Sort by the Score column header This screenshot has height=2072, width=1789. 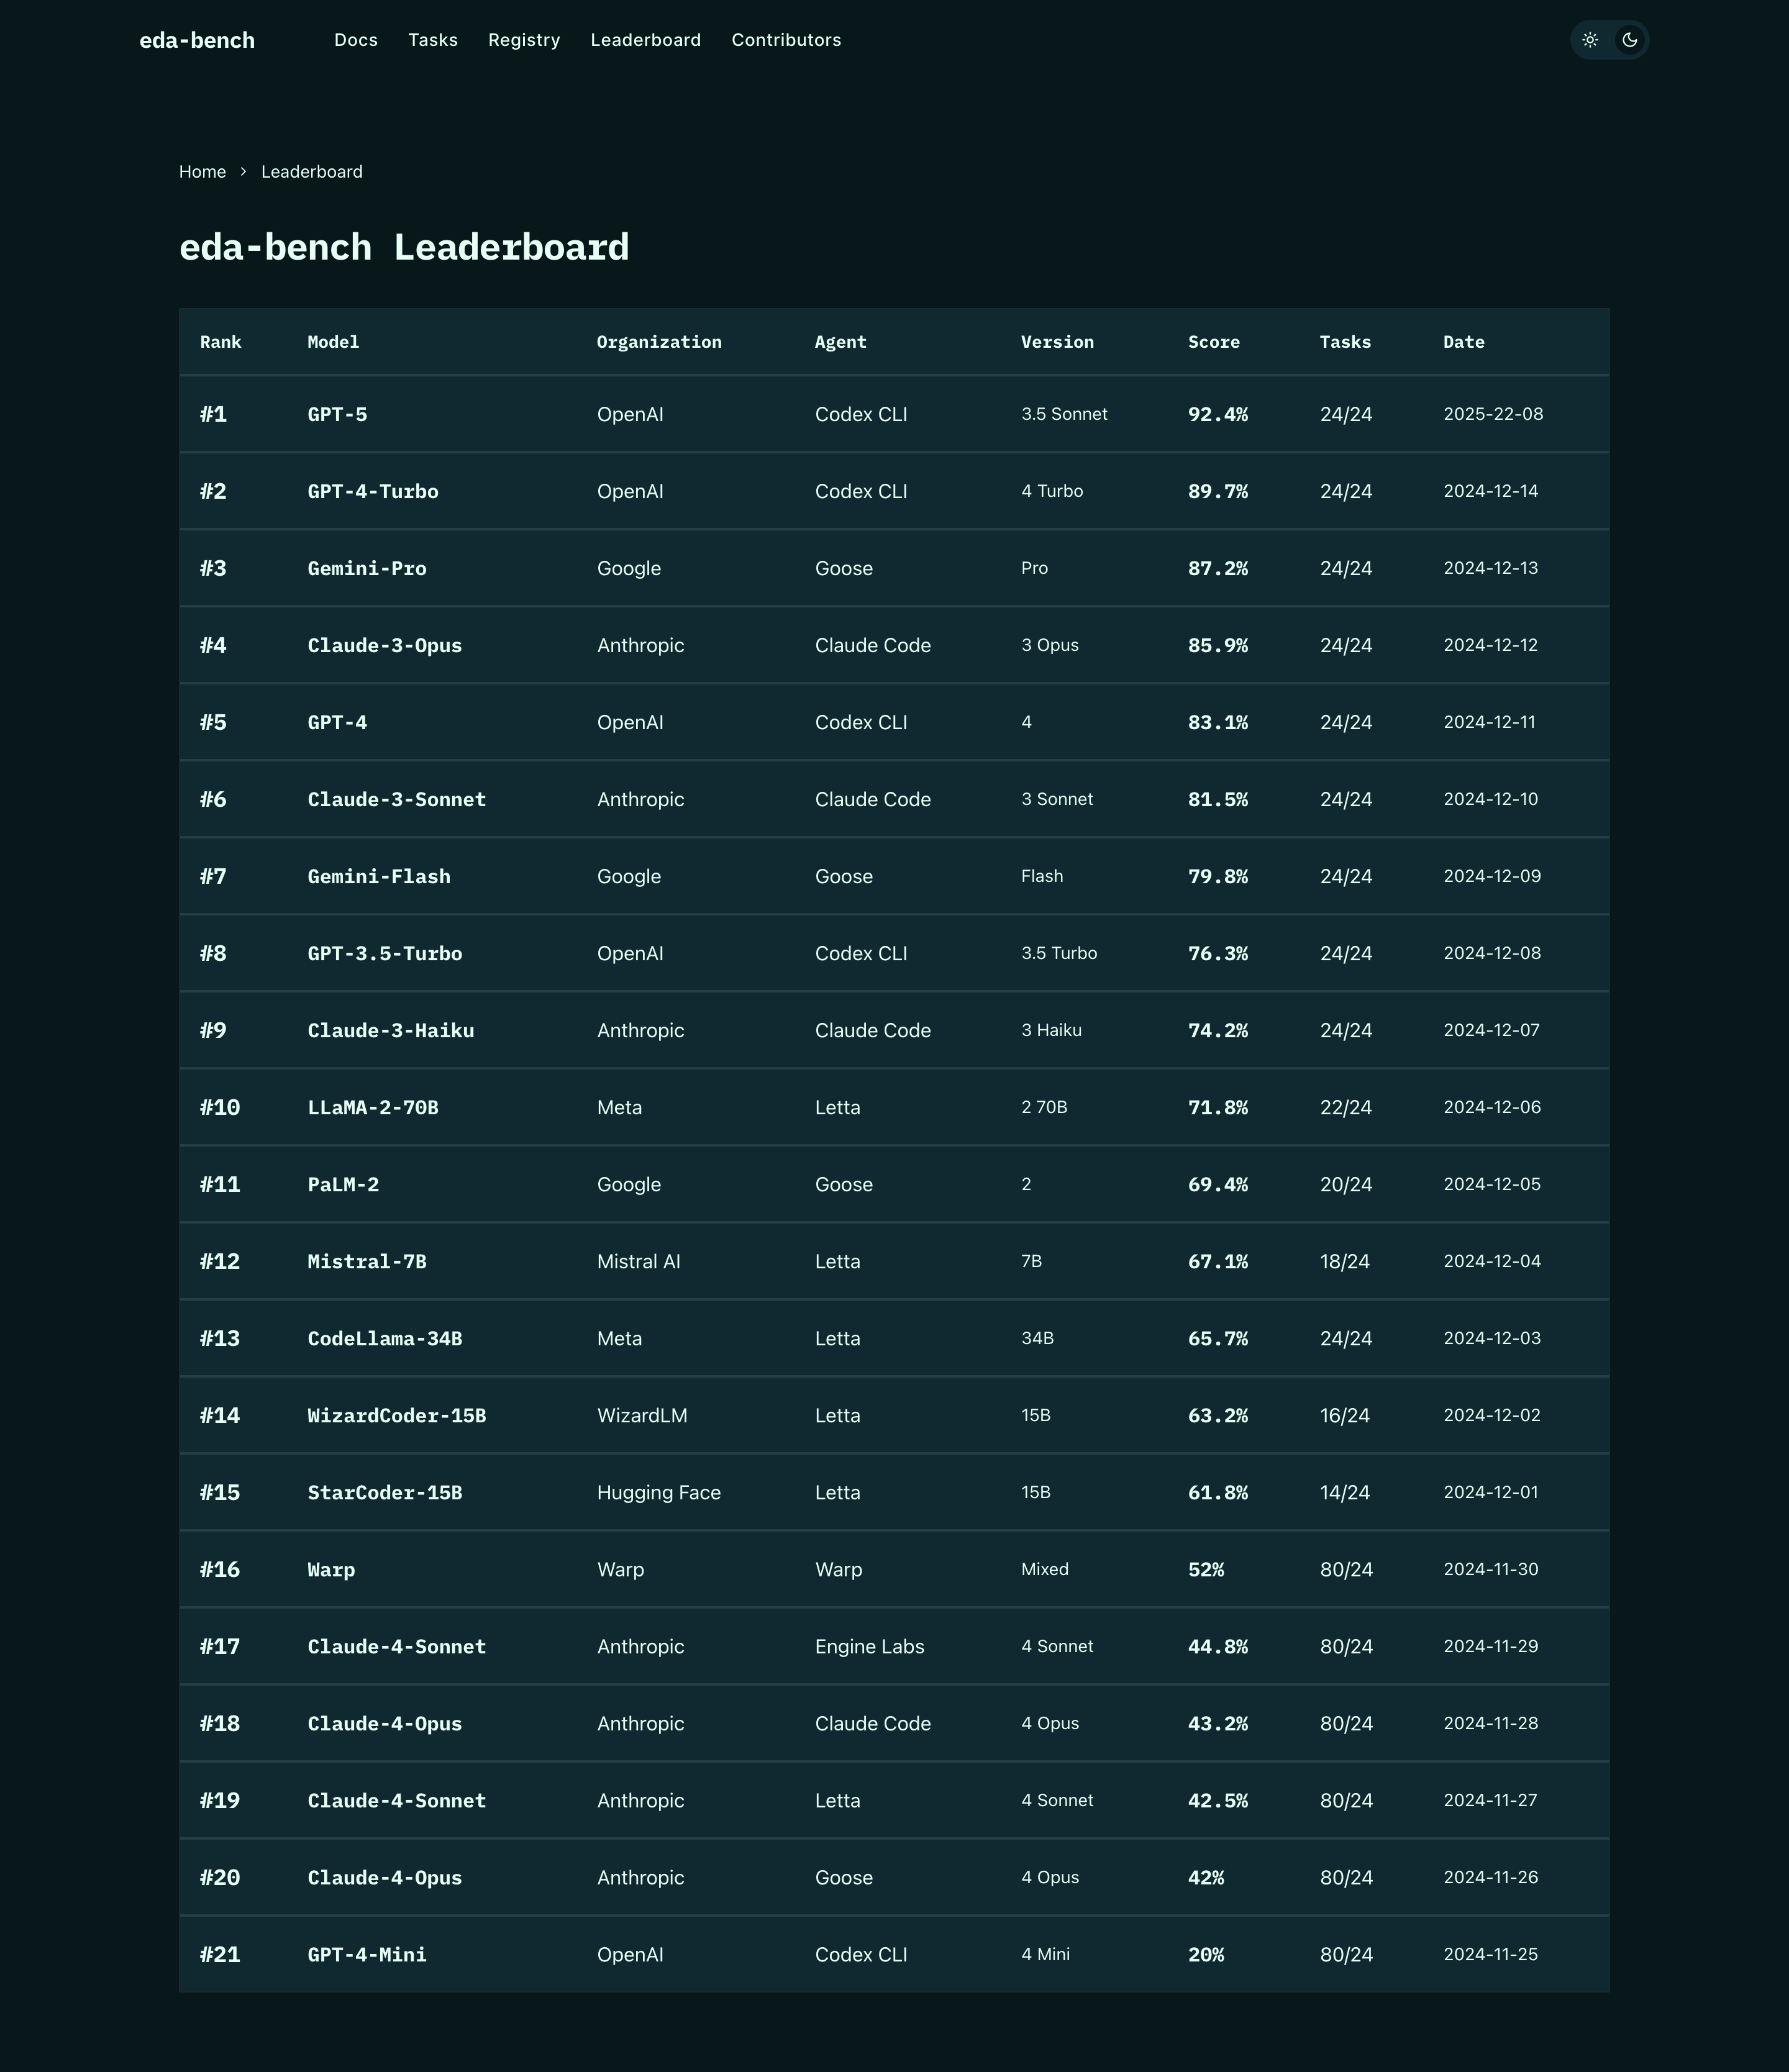pyautogui.click(x=1214, y=342)
